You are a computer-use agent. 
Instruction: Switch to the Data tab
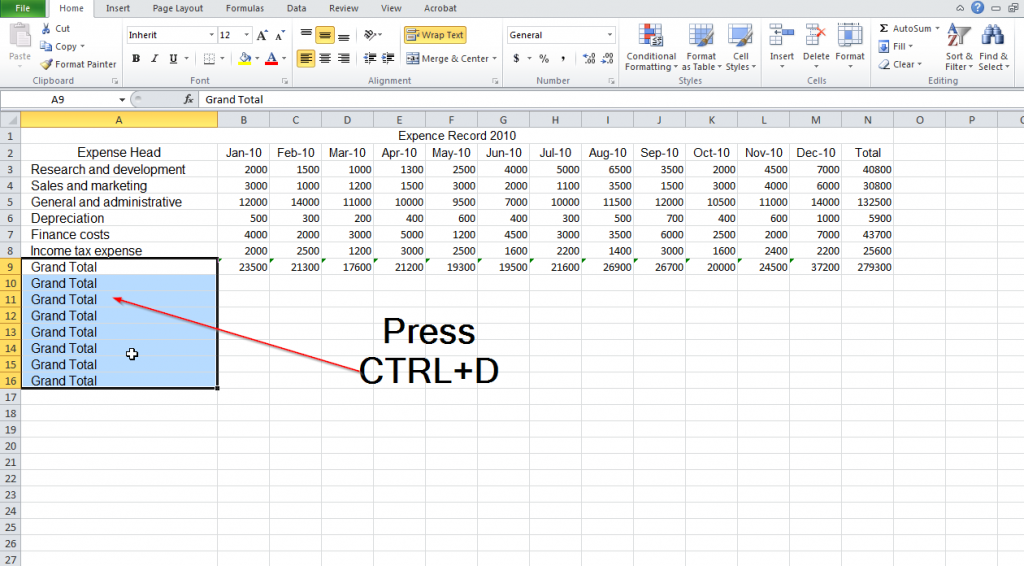[296, 8]
